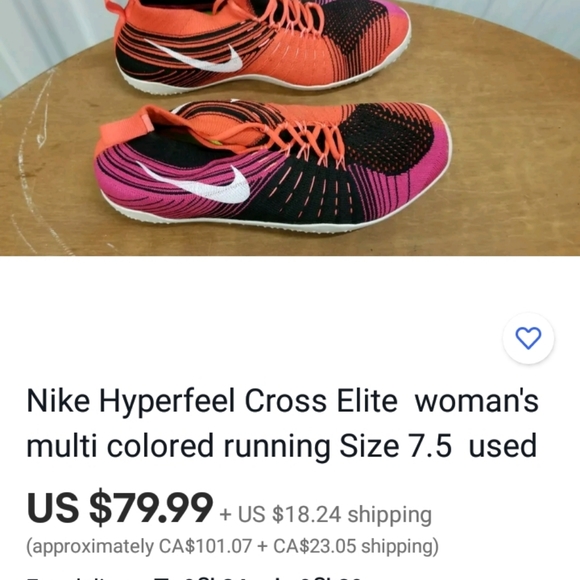The height and width of the screenshot is (580, 580).
Task: Click 'multi colored running' in the title
Action: pyautogui.click(x=178, y=446)
